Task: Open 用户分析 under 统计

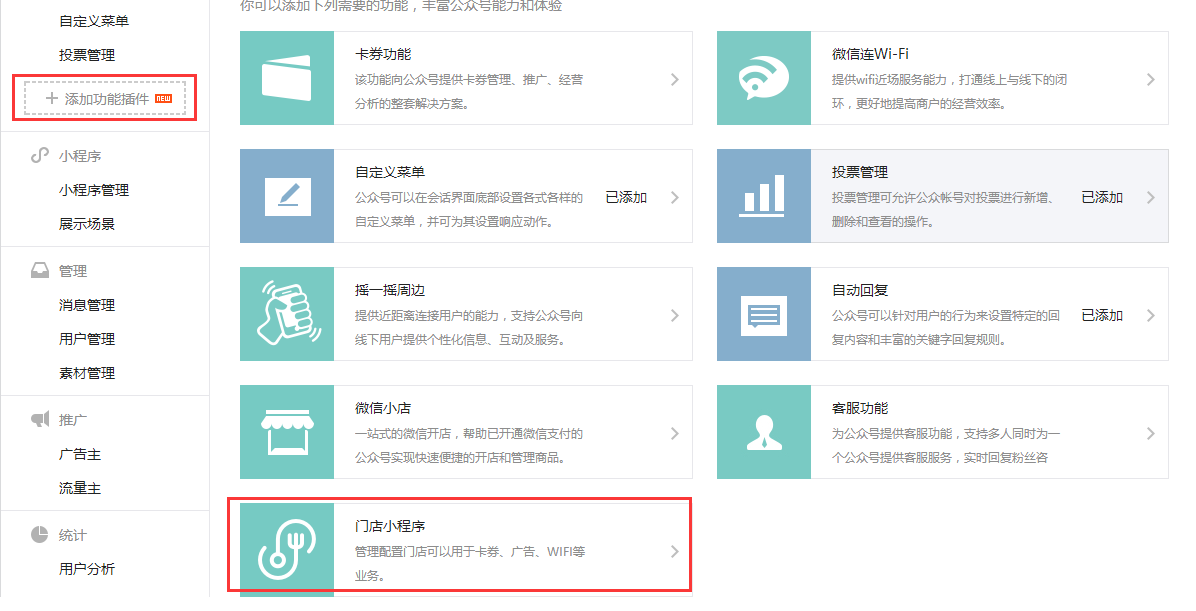Action: (87, 569)
